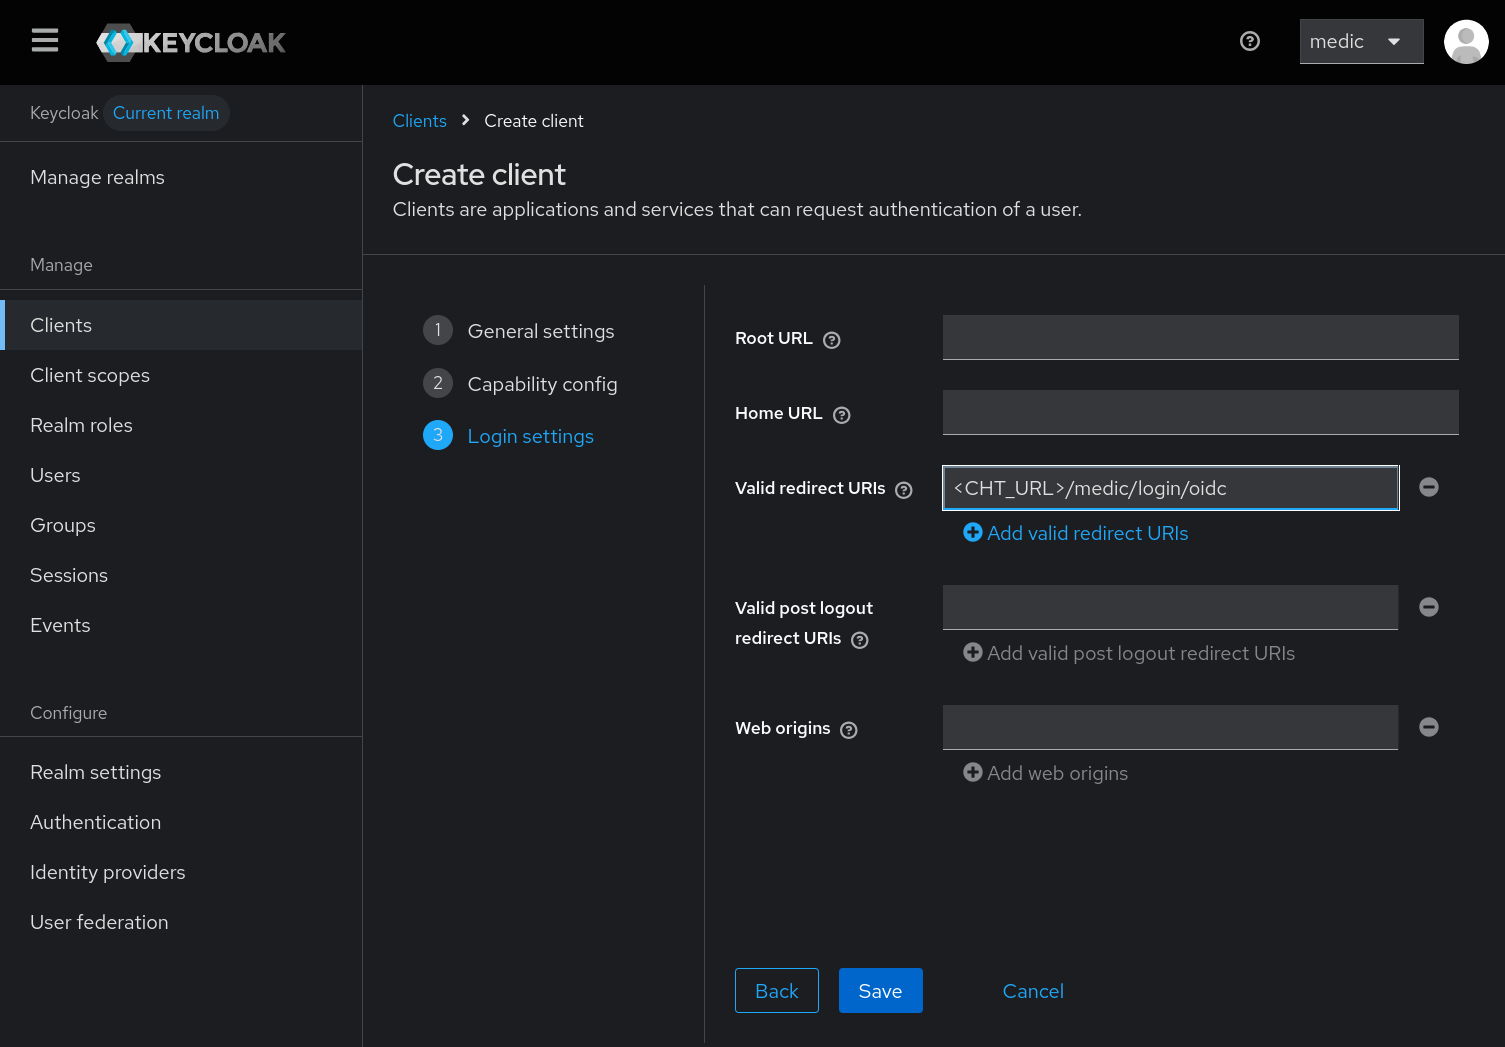
Task: Click Add valid post logout redirect URIs
Action: pyautogui.click(x=1128, y=653)
